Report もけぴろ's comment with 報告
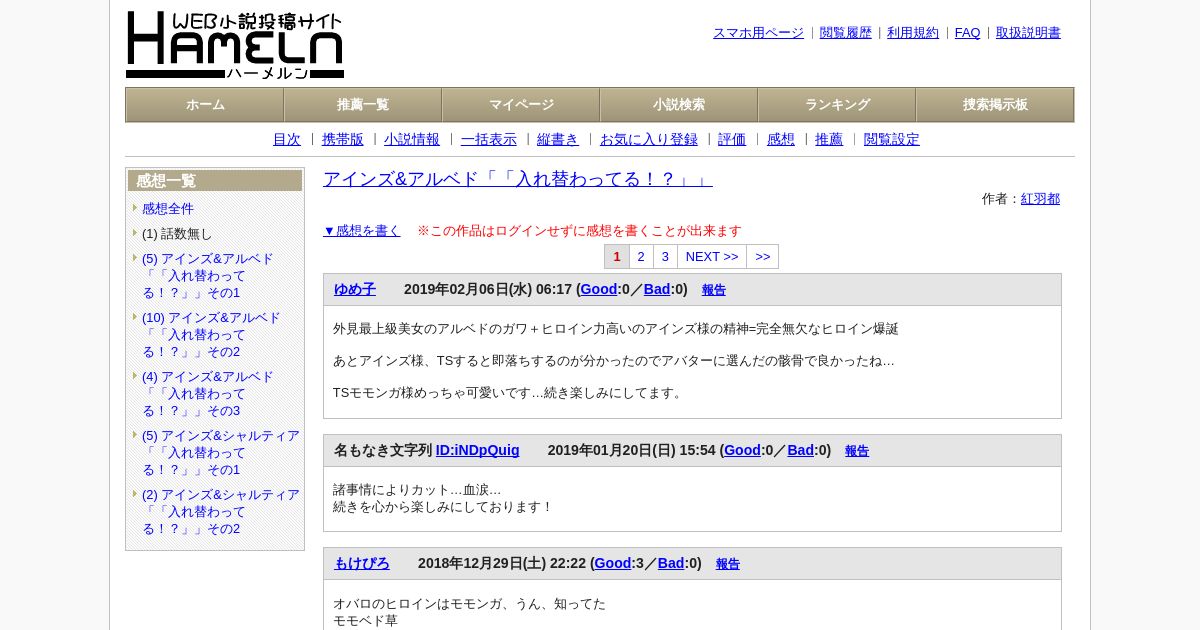 point(728,564)
